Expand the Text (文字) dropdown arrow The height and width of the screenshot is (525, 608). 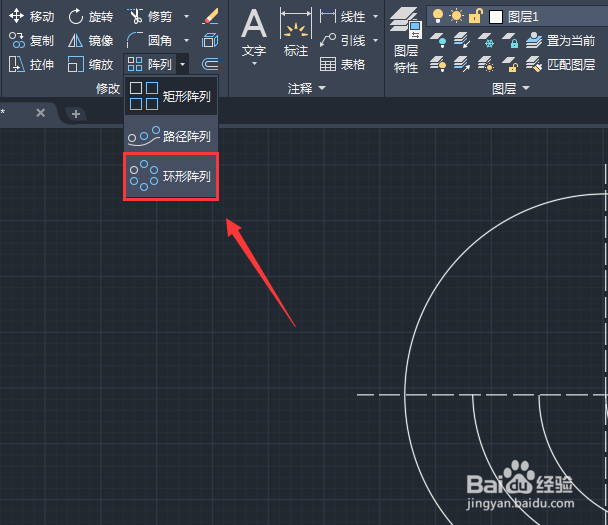click(x=254, y=64)
